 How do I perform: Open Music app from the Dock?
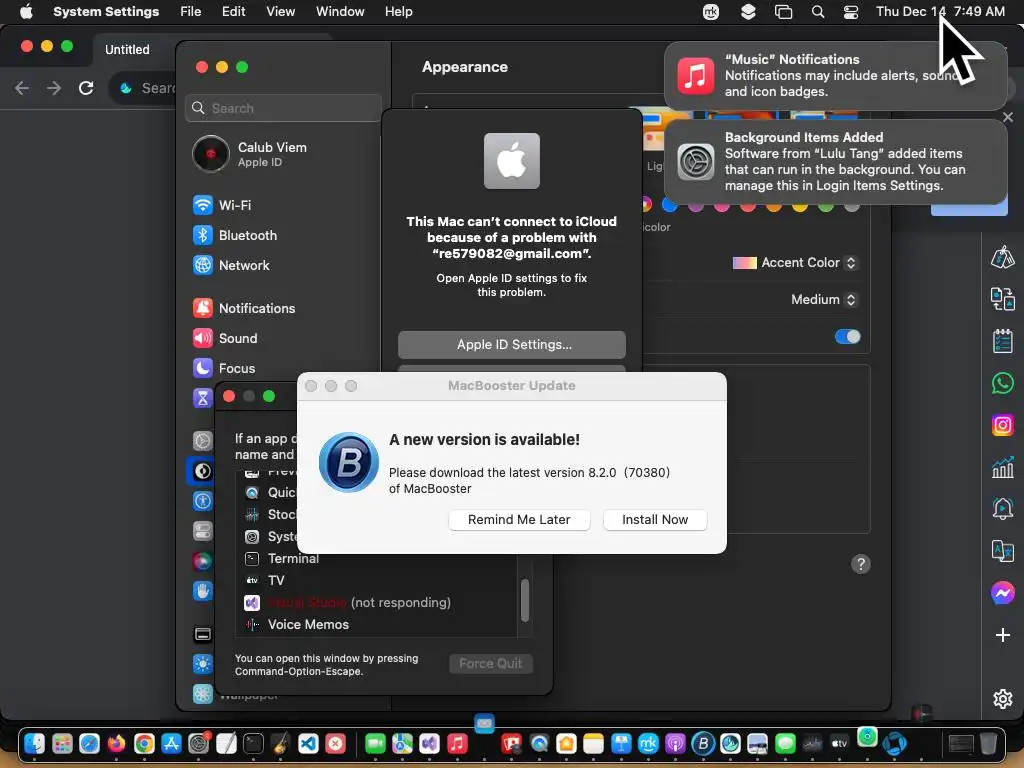(x=457, y=743)
